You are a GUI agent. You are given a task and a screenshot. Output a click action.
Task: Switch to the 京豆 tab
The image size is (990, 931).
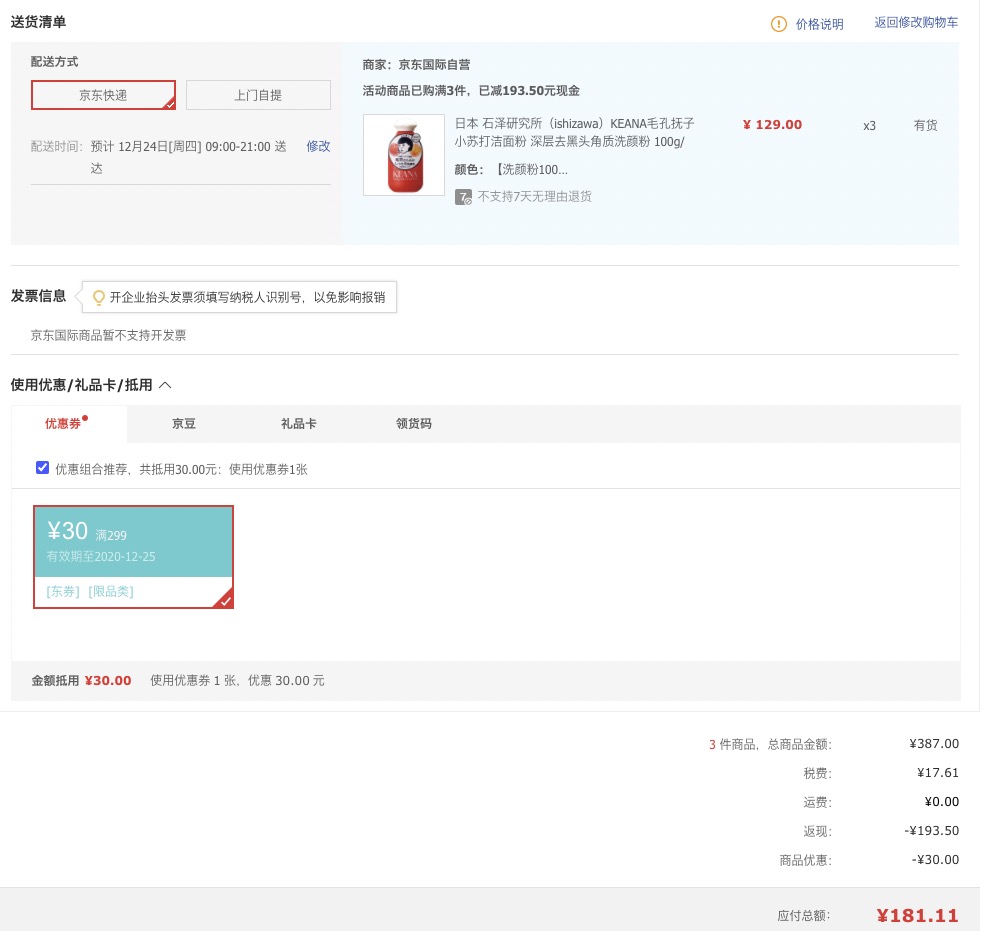184,424
